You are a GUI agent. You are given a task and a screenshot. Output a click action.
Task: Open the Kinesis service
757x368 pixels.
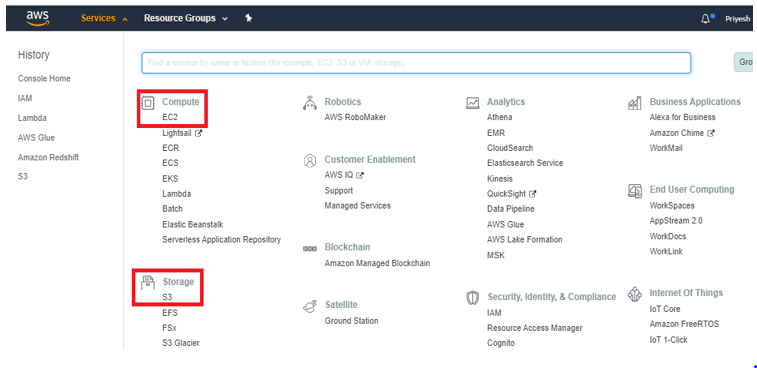[500, 179]
